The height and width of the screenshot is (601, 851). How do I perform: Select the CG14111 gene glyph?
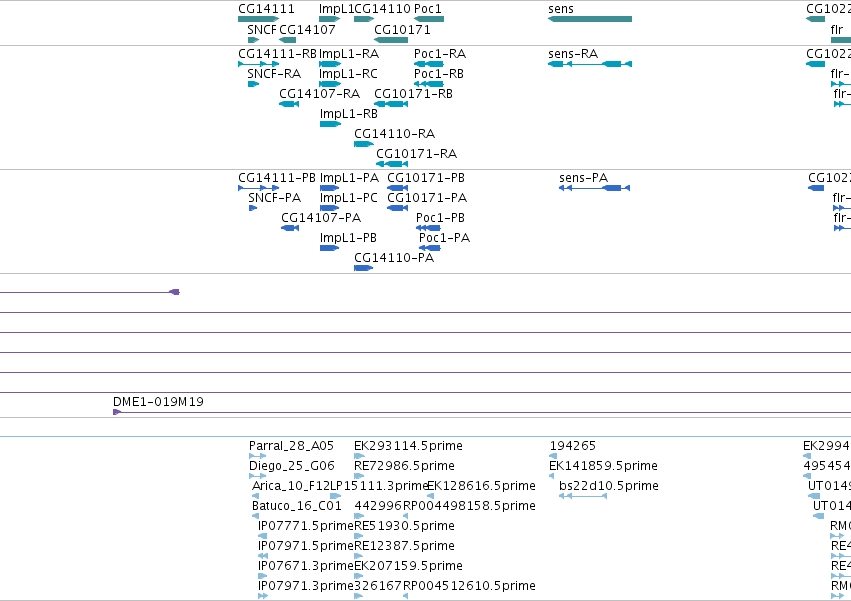(258, 19)
